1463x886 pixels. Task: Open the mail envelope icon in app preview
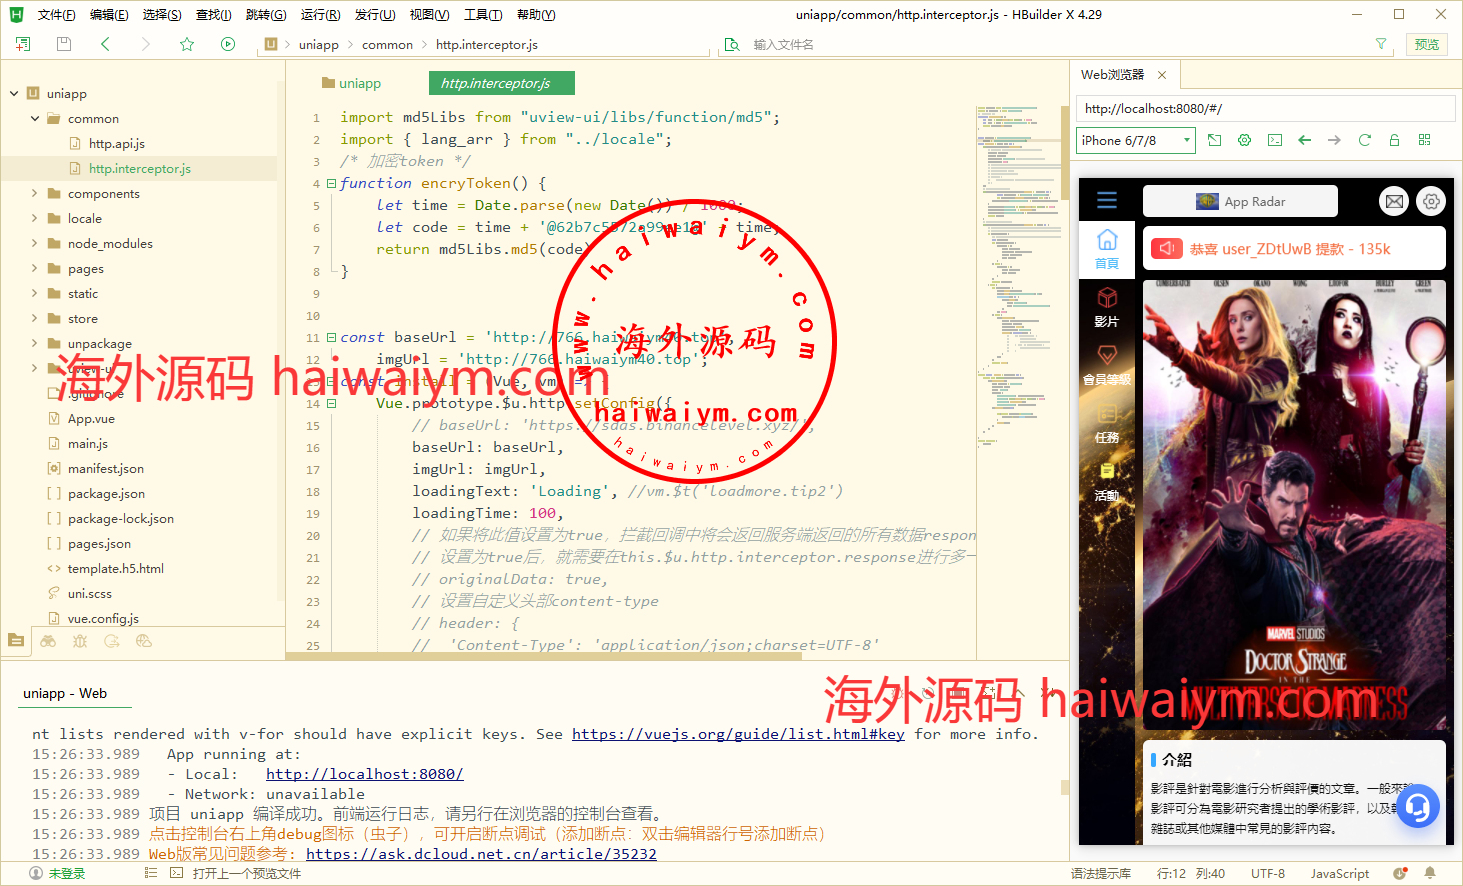pos(1394,201)
